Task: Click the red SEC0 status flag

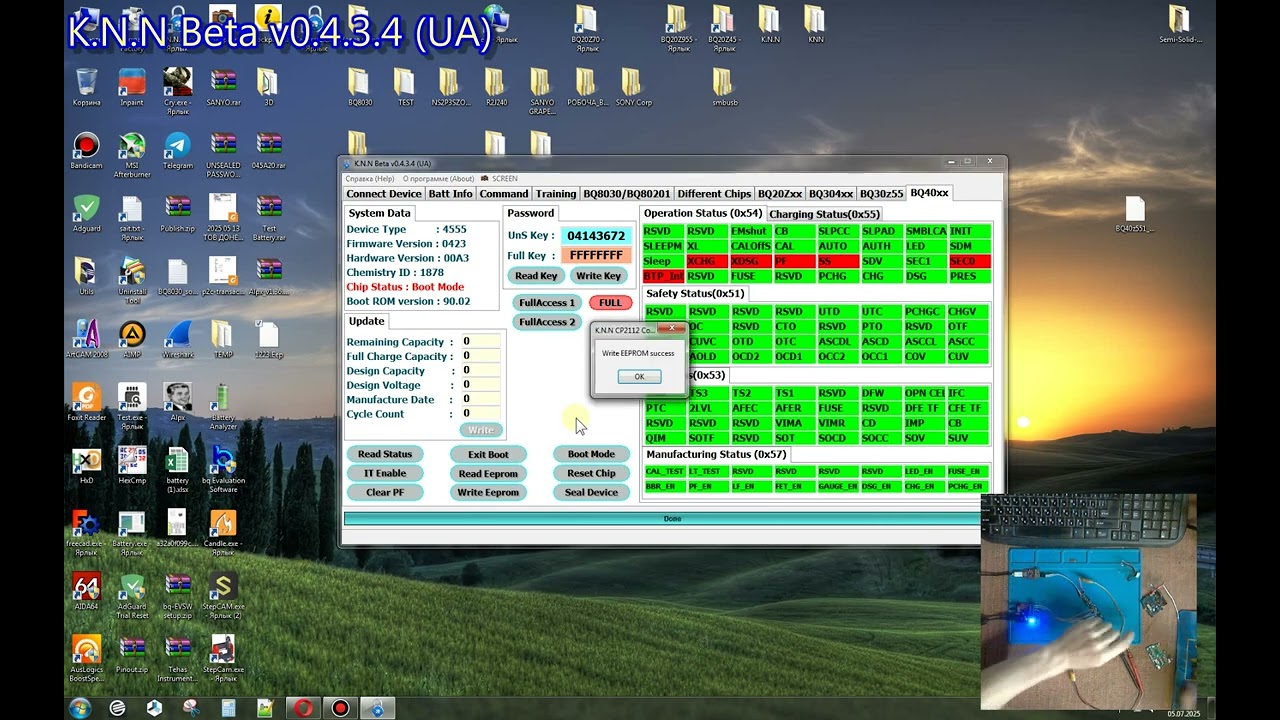Action: [x=969, y=261]
